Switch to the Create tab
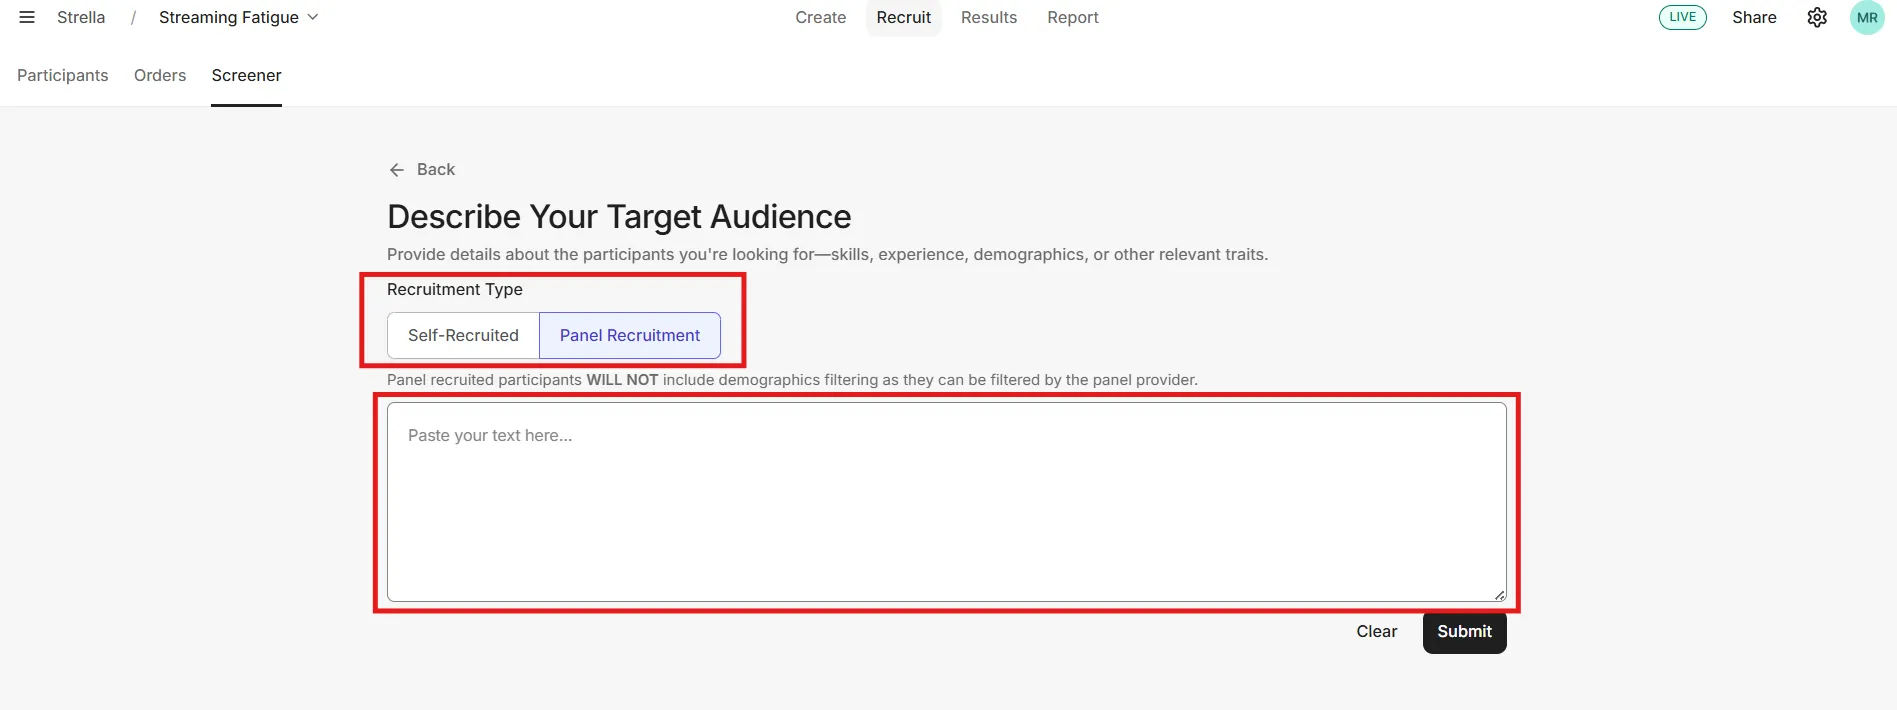The image size is (1897, 710). point(821,17)
